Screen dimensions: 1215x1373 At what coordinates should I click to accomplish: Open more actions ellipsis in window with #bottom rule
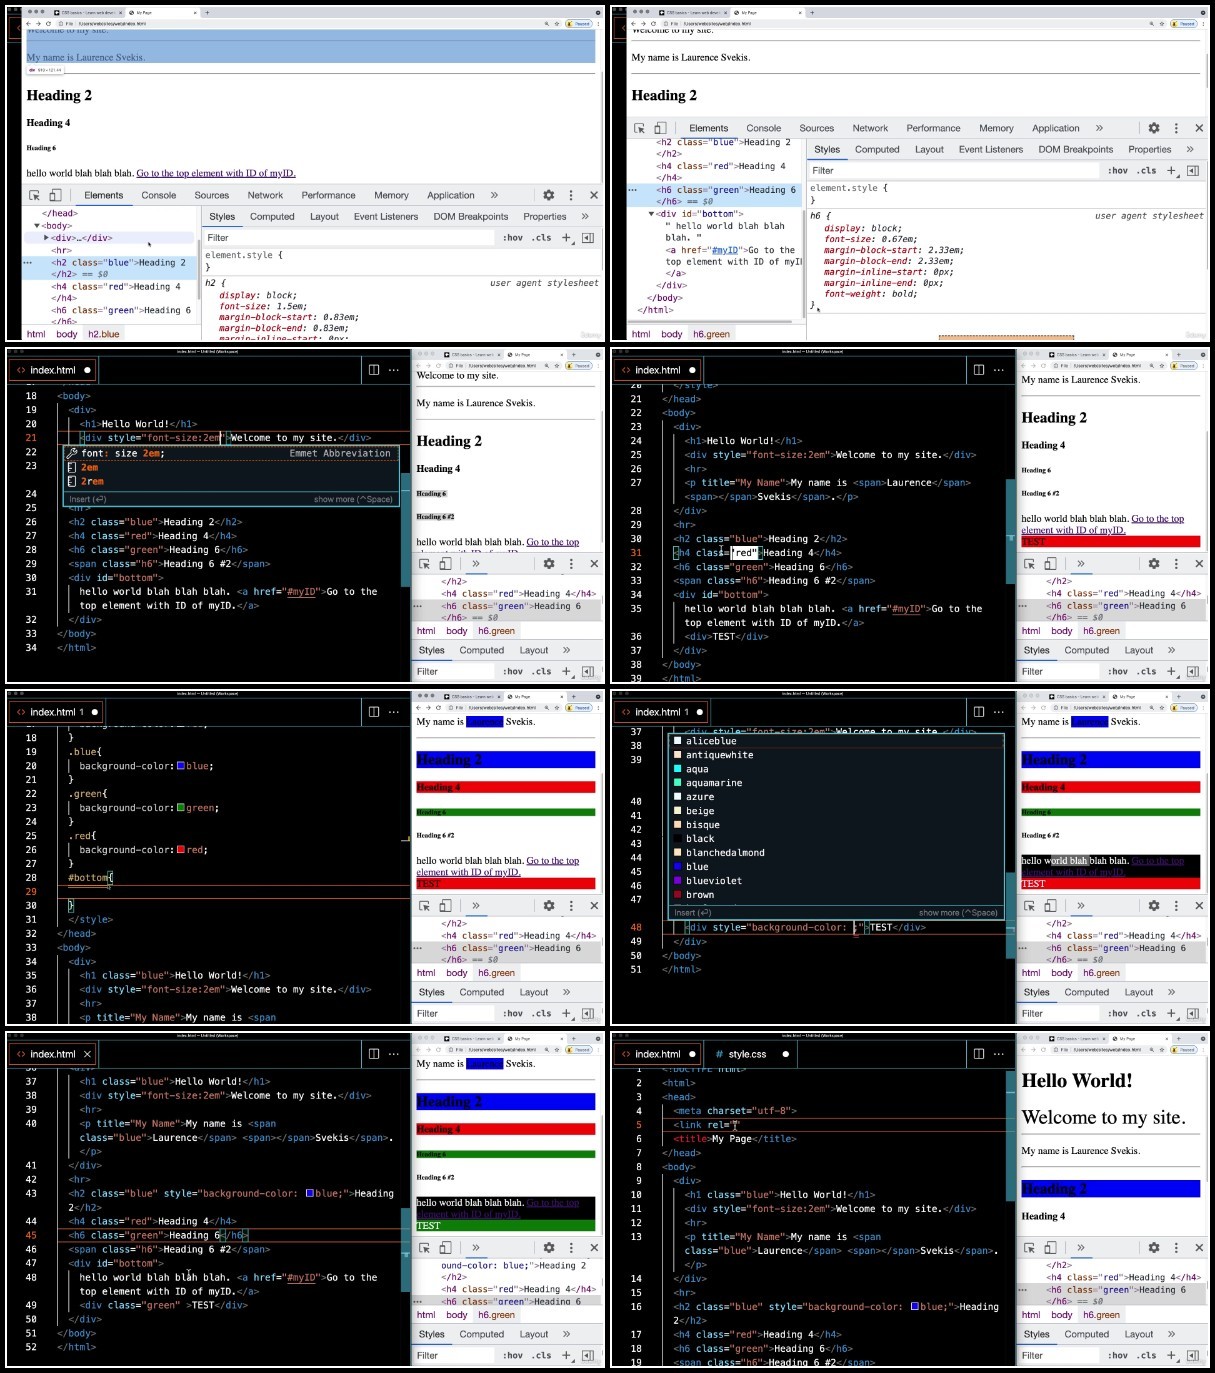coord(394,712)
